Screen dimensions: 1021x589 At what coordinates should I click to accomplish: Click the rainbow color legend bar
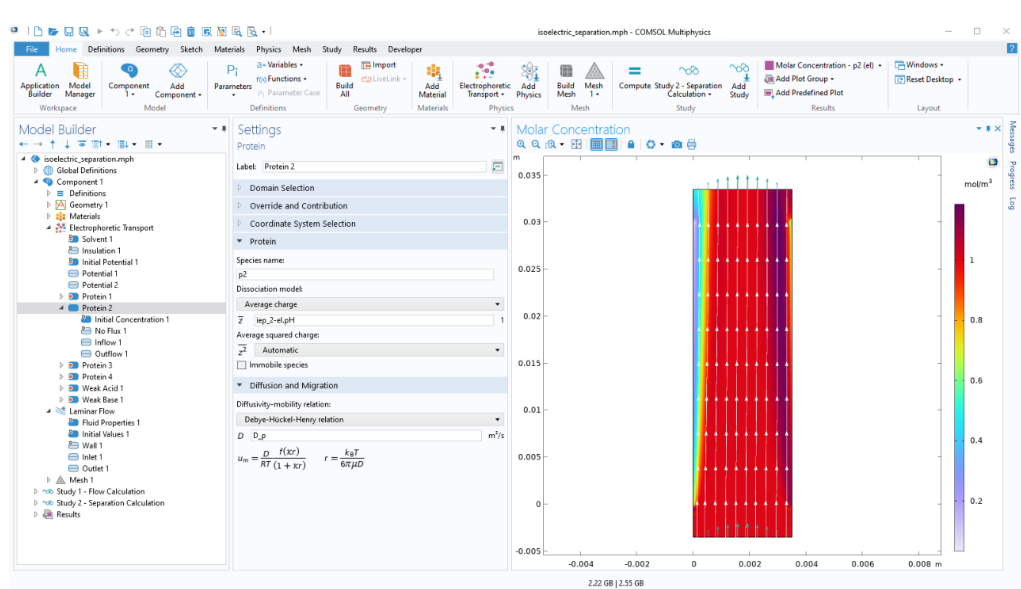click(960, 377)
